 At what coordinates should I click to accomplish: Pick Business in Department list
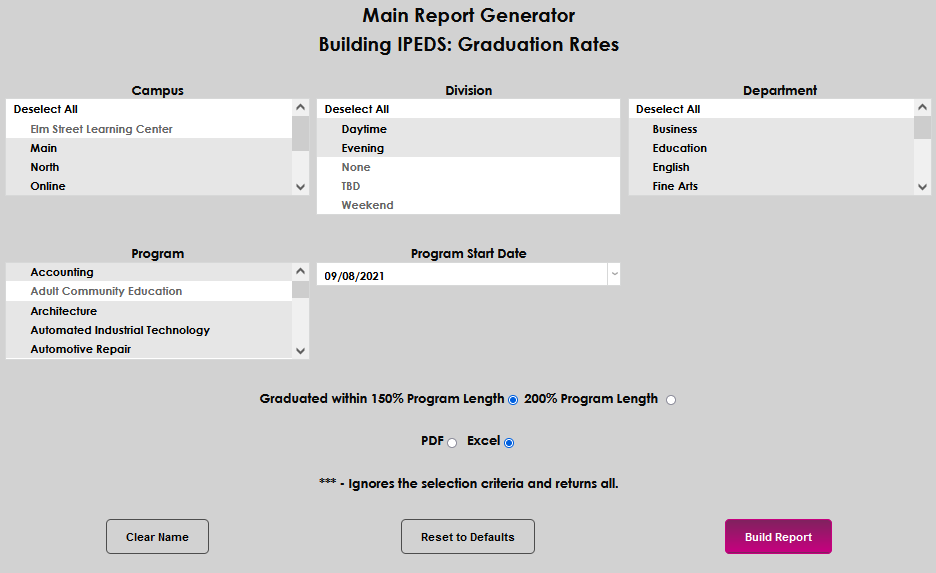tap(675, 129)
